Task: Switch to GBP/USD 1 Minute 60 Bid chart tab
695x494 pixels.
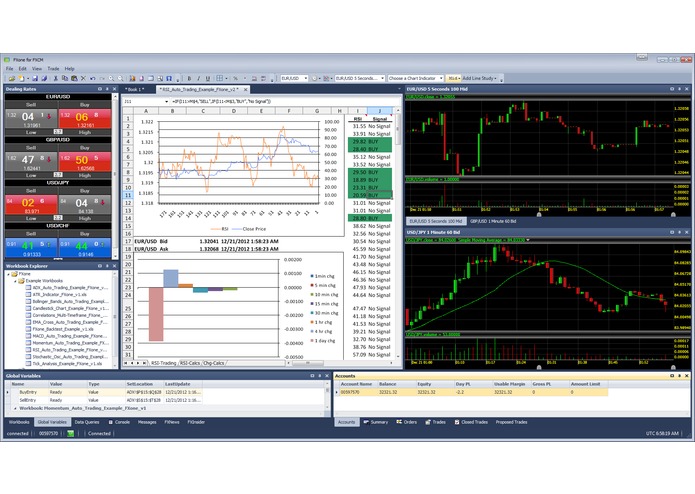Action: (x=493, y=221)
